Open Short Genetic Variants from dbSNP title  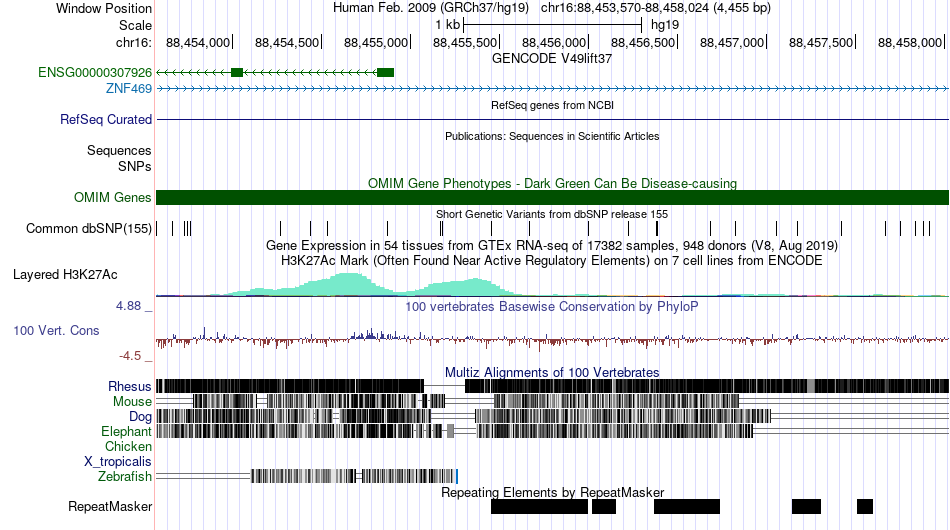coord(552,214)
